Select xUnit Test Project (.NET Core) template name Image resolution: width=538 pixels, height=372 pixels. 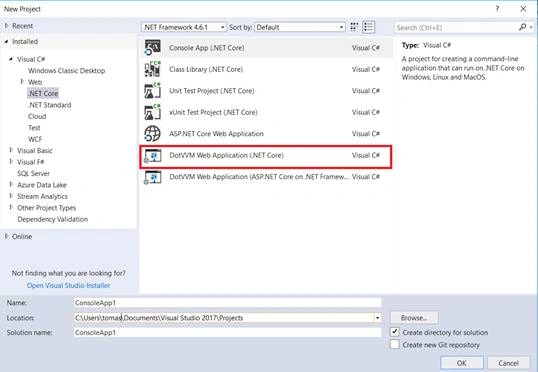click(213, 112)
